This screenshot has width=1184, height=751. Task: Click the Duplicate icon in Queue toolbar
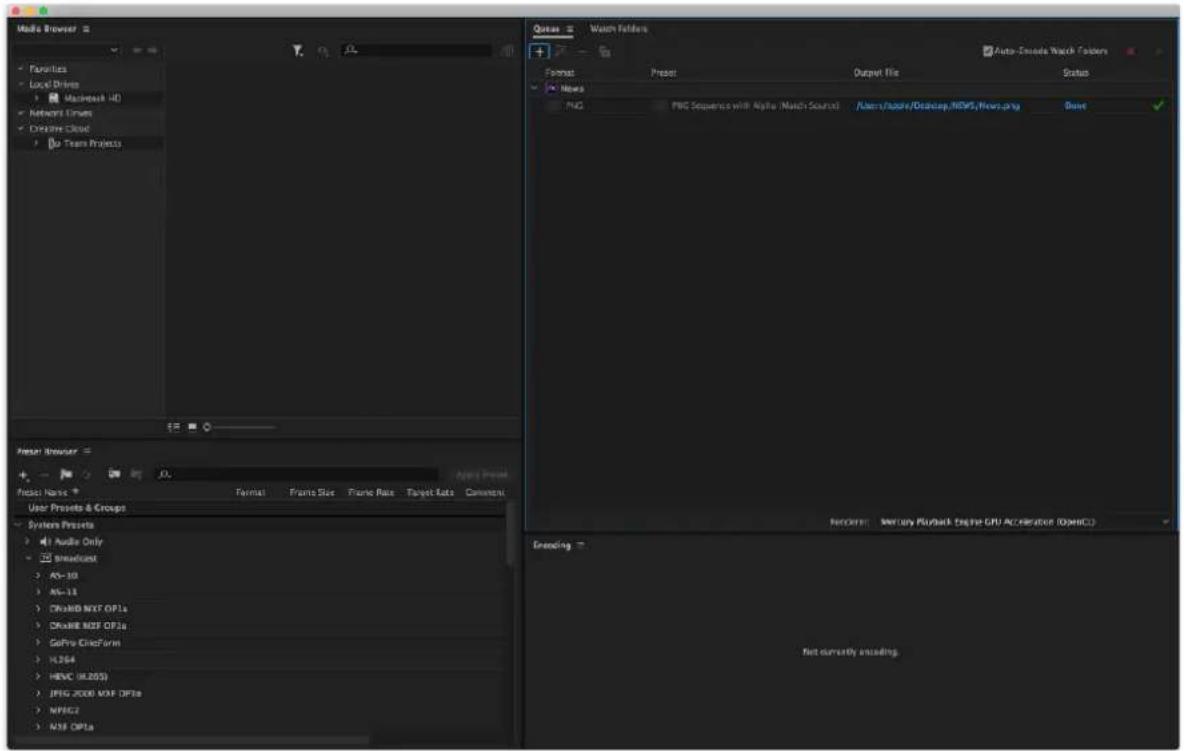pyautogui.click(x=605, y=51)
